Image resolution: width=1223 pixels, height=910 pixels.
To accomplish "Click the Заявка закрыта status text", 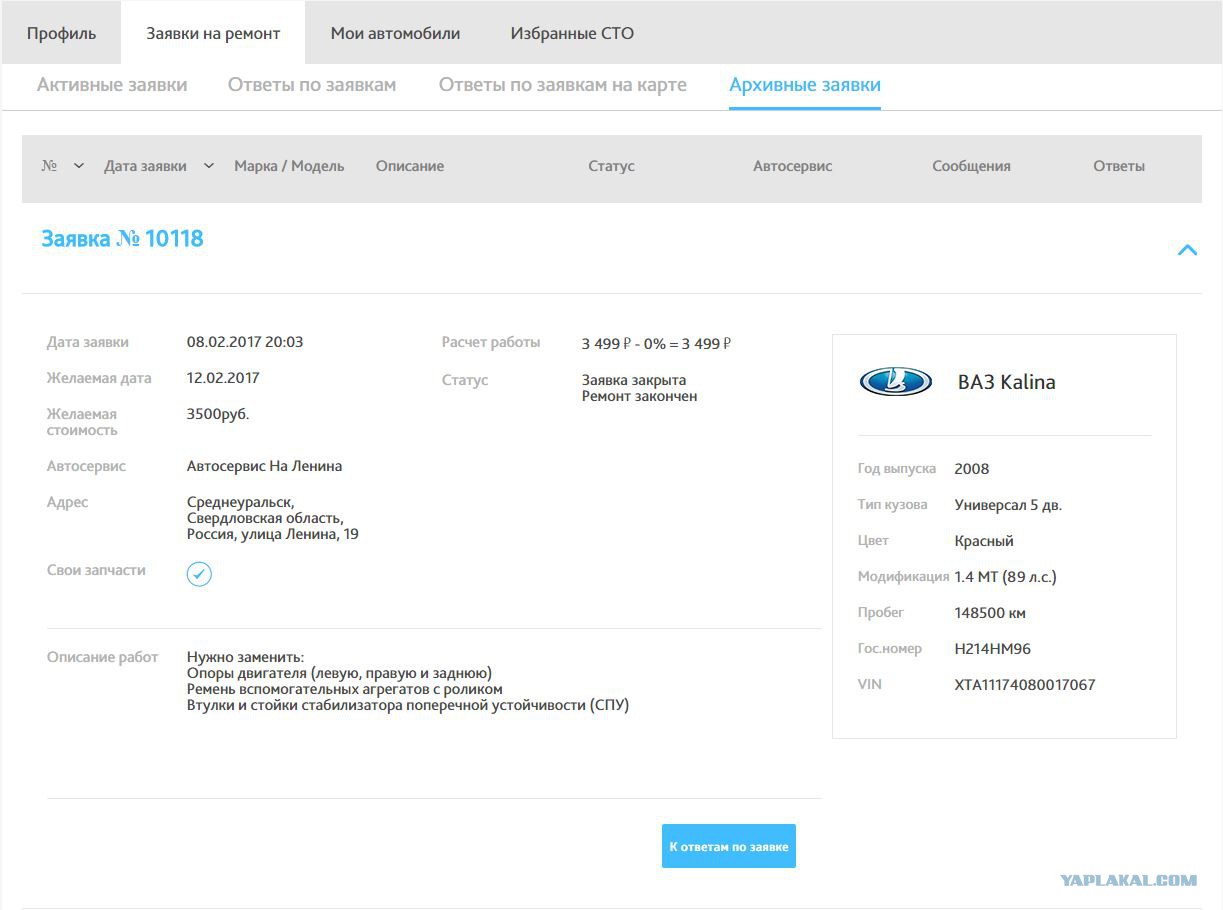I will coord(634,380).
